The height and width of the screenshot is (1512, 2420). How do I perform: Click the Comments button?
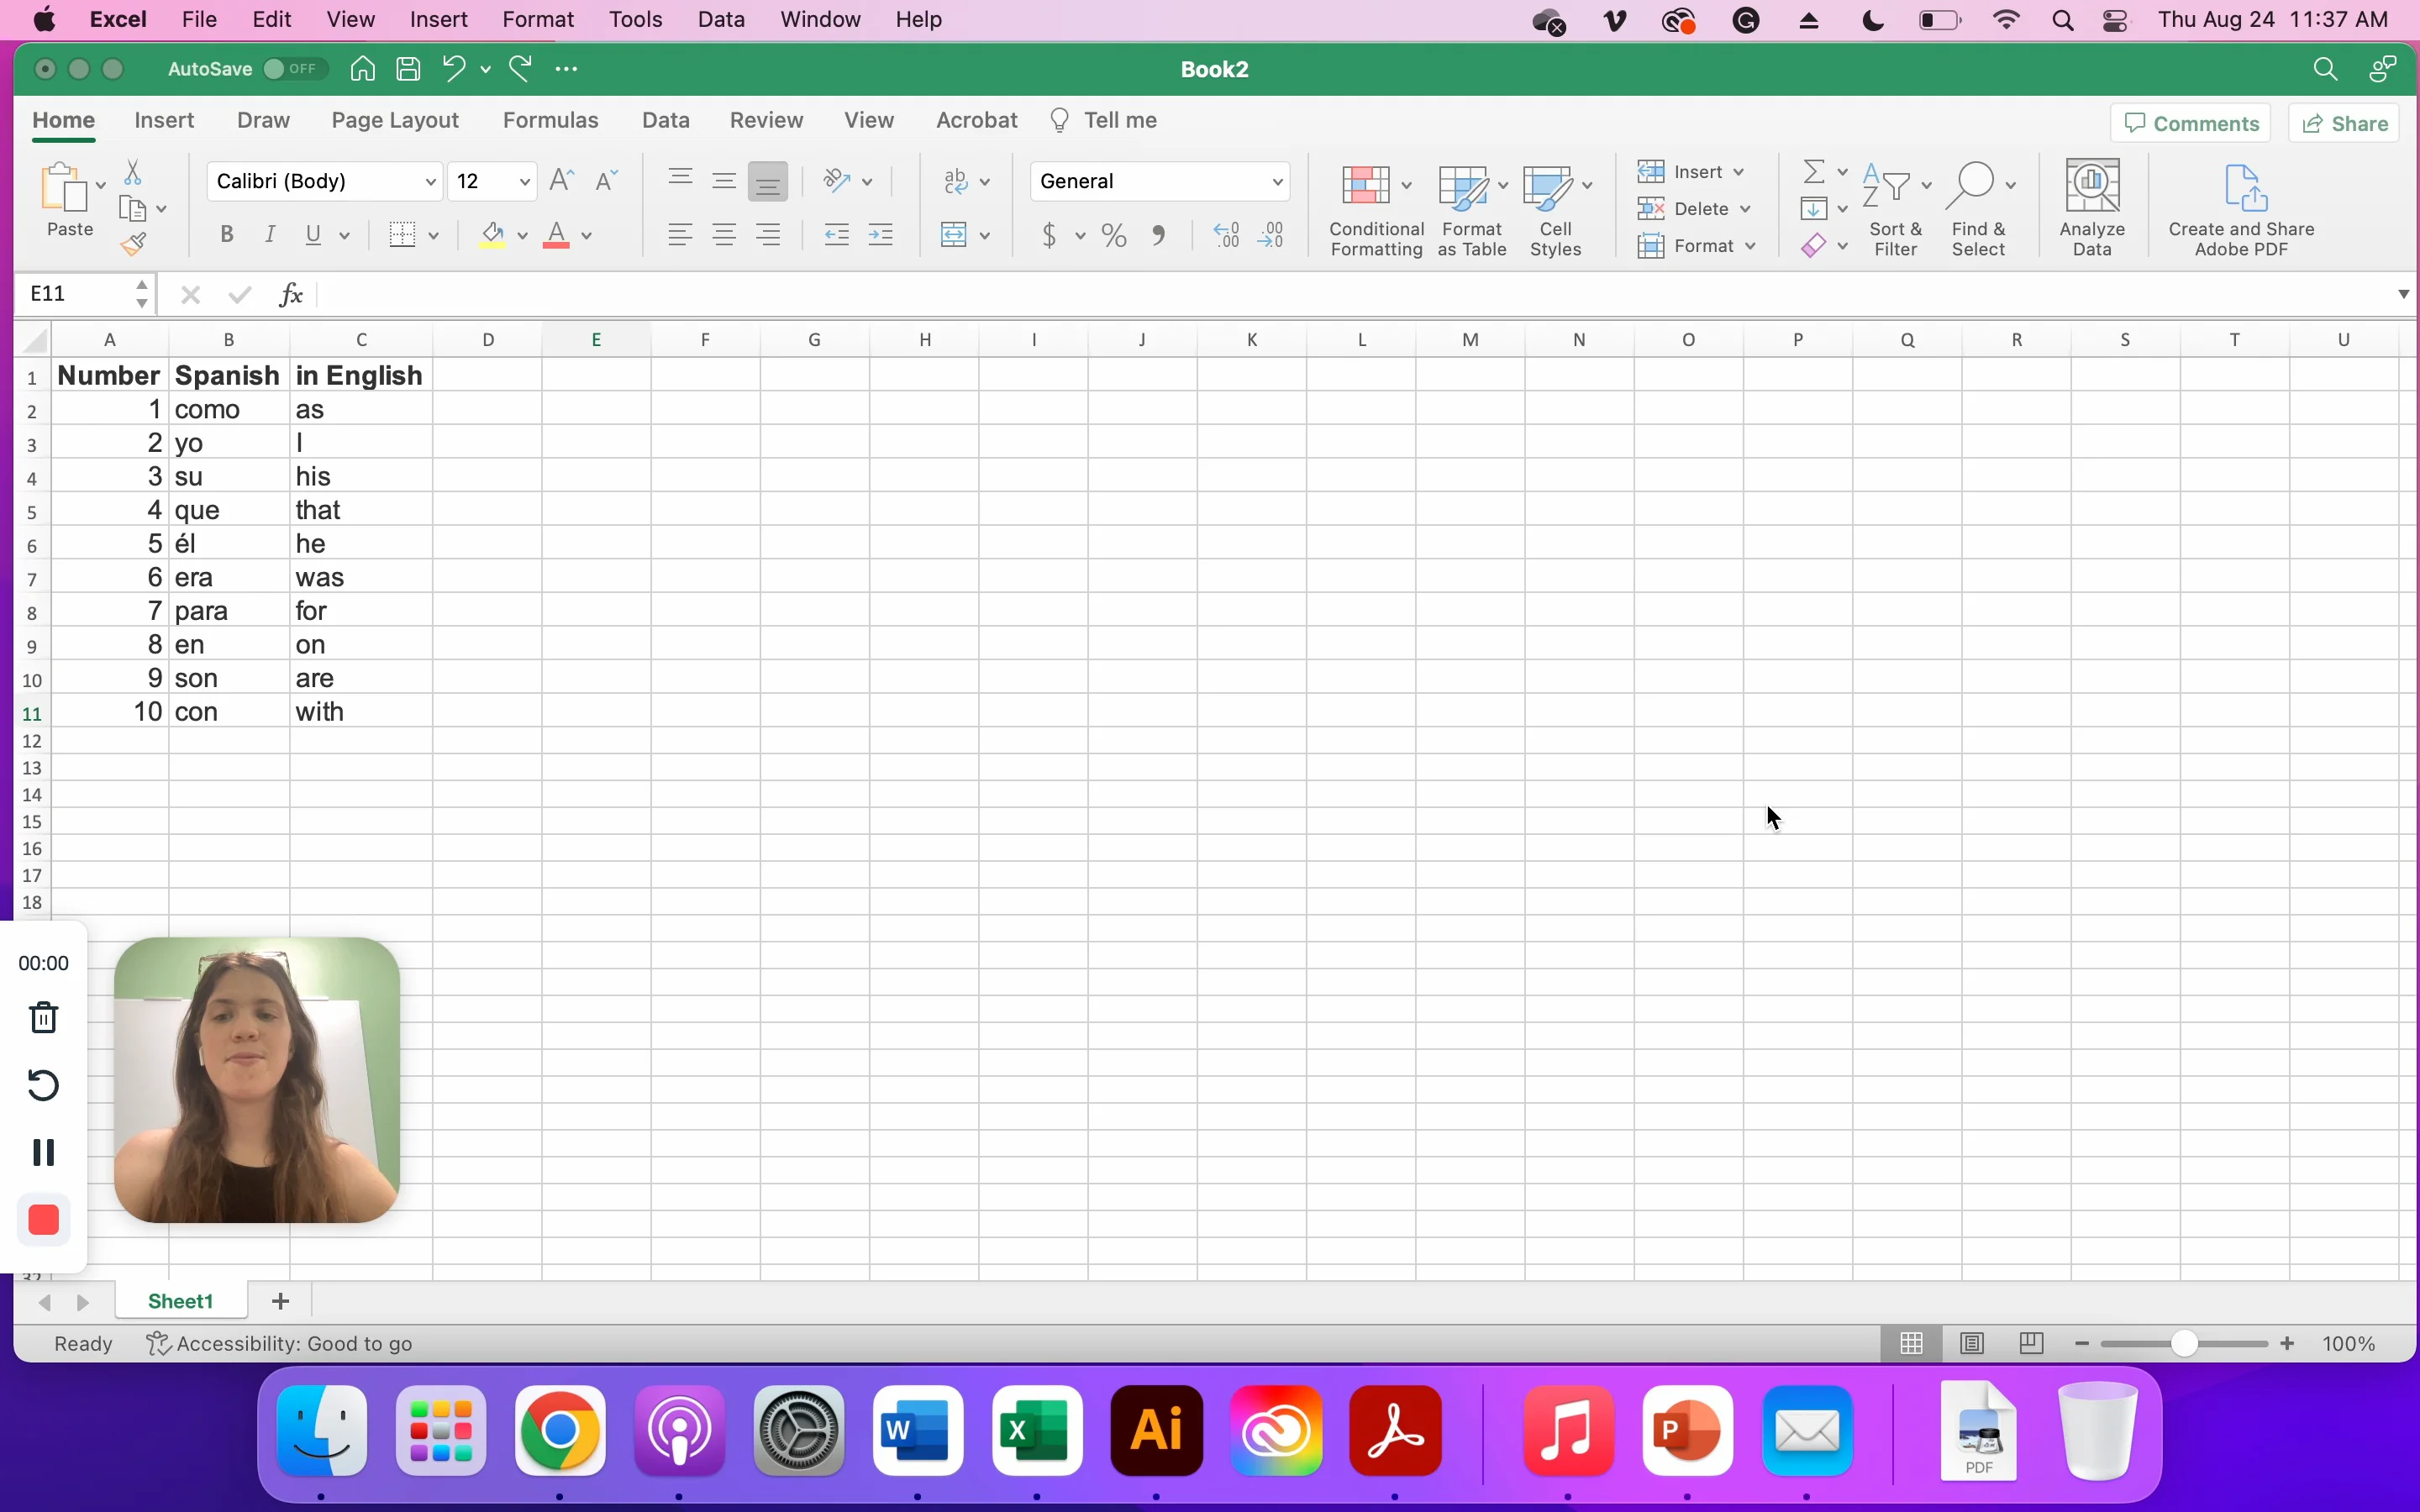[x=2191, y=123]
